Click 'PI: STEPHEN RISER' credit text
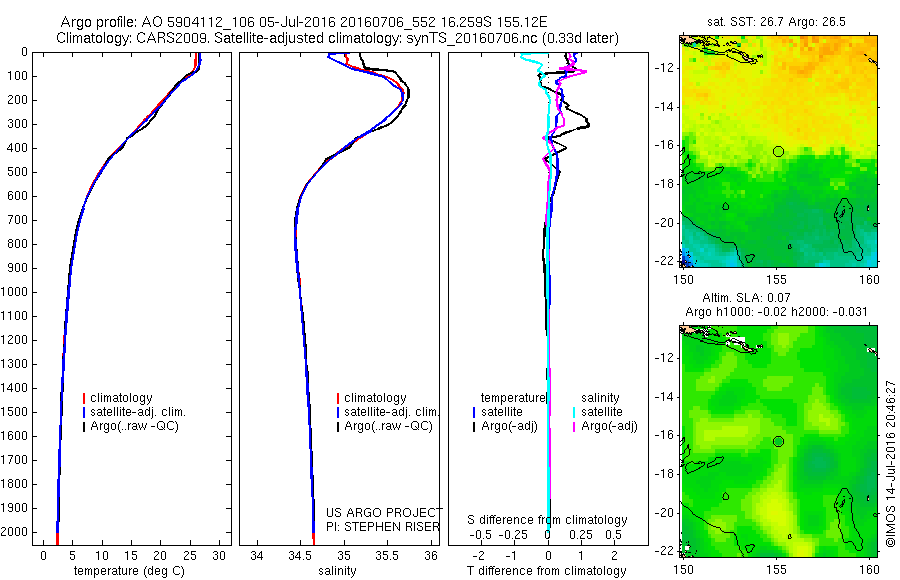This screenshot has height=580, width=900. coord(383,527)
